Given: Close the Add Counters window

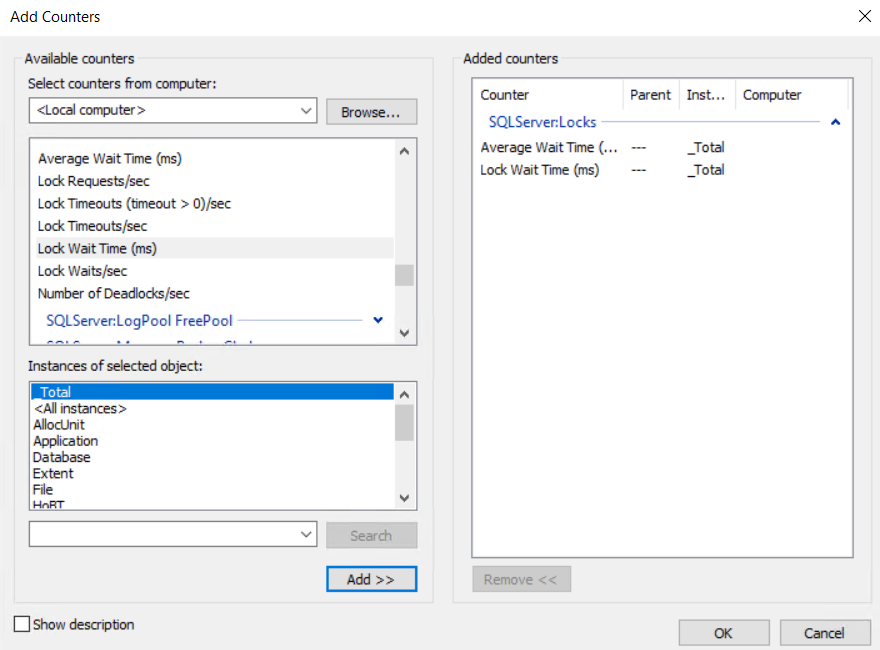Looking at the screenshot, I should pos(864,16).
